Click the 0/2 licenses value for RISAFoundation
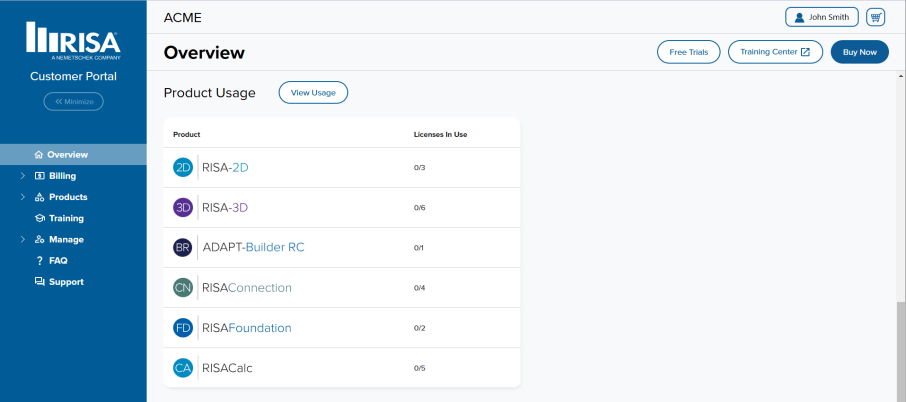Screen dimensions: 906x402 point(419,328)
